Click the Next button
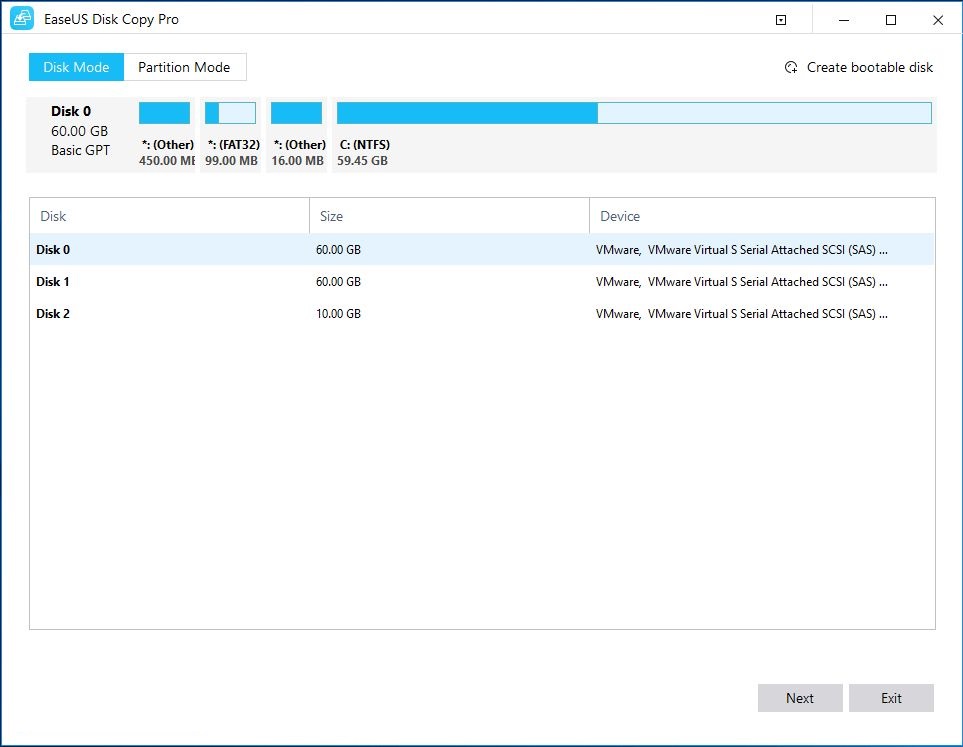 pyautogui.click(x=800, y=698)
